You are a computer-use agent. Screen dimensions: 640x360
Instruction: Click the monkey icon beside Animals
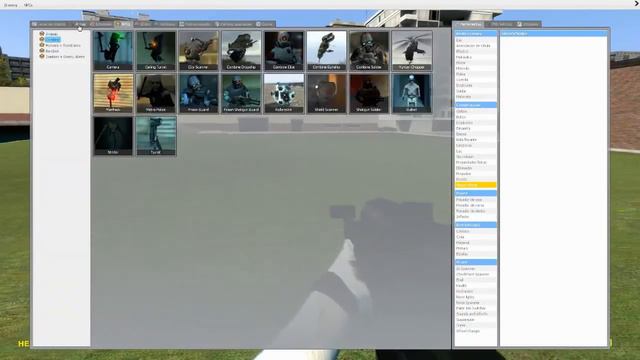(x=42, y=34)
